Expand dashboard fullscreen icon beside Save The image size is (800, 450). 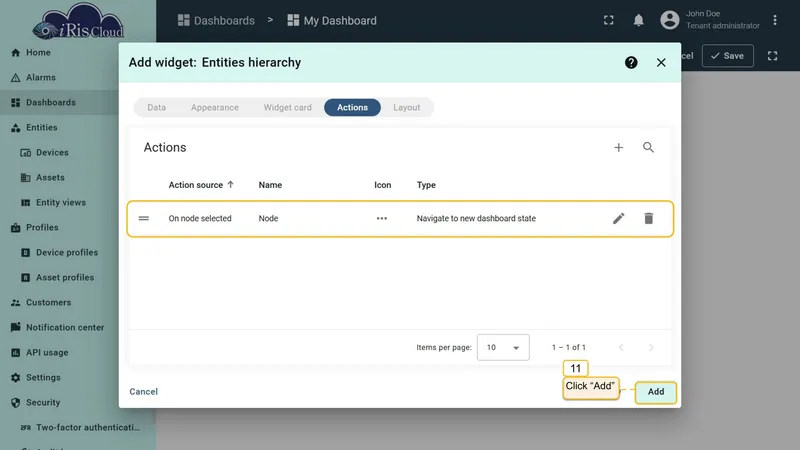click(772, 56)
